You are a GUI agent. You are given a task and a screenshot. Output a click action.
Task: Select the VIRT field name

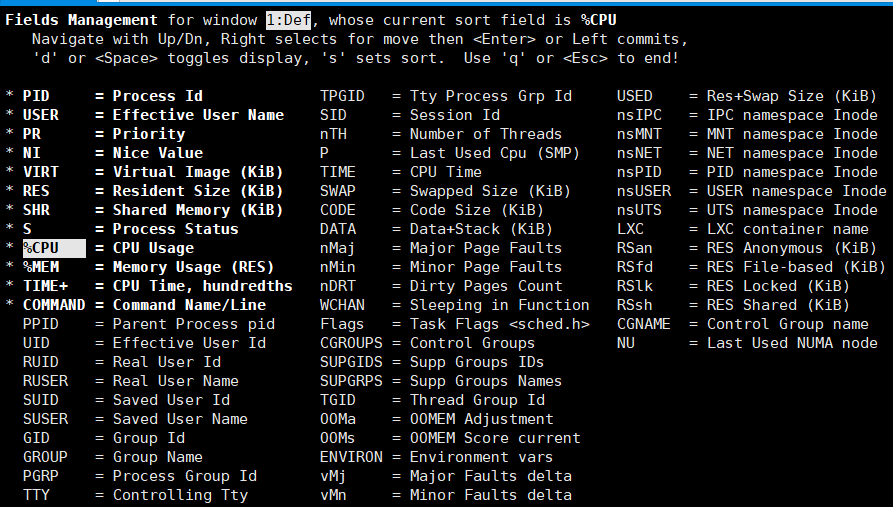pyautogui.click(x=40, y=172)
